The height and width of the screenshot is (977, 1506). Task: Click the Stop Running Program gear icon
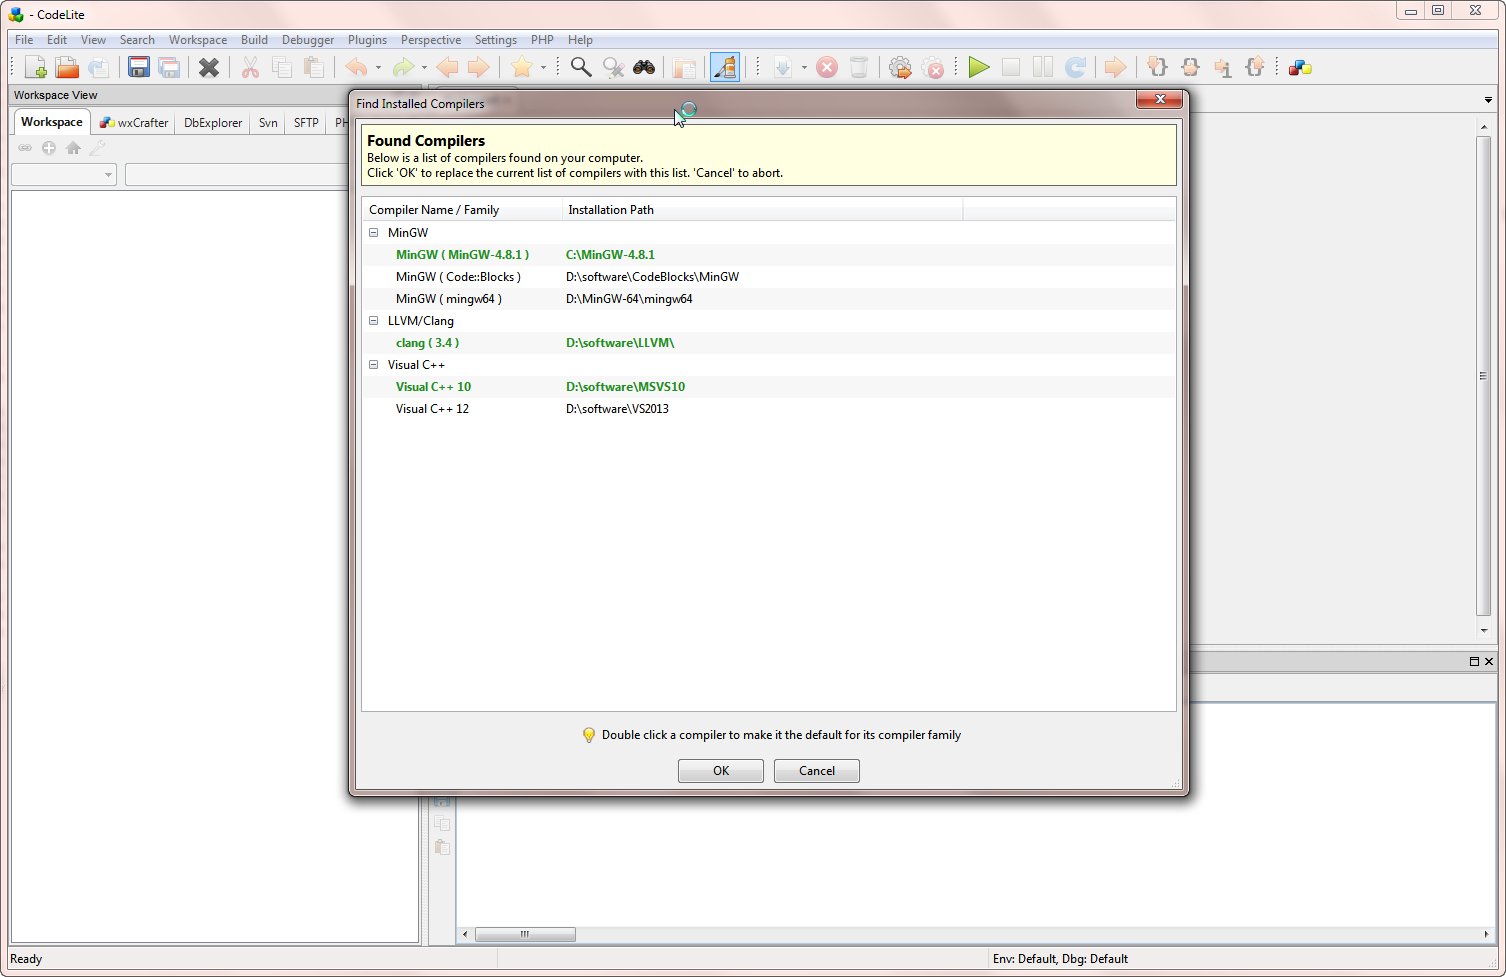click(933, 67)
